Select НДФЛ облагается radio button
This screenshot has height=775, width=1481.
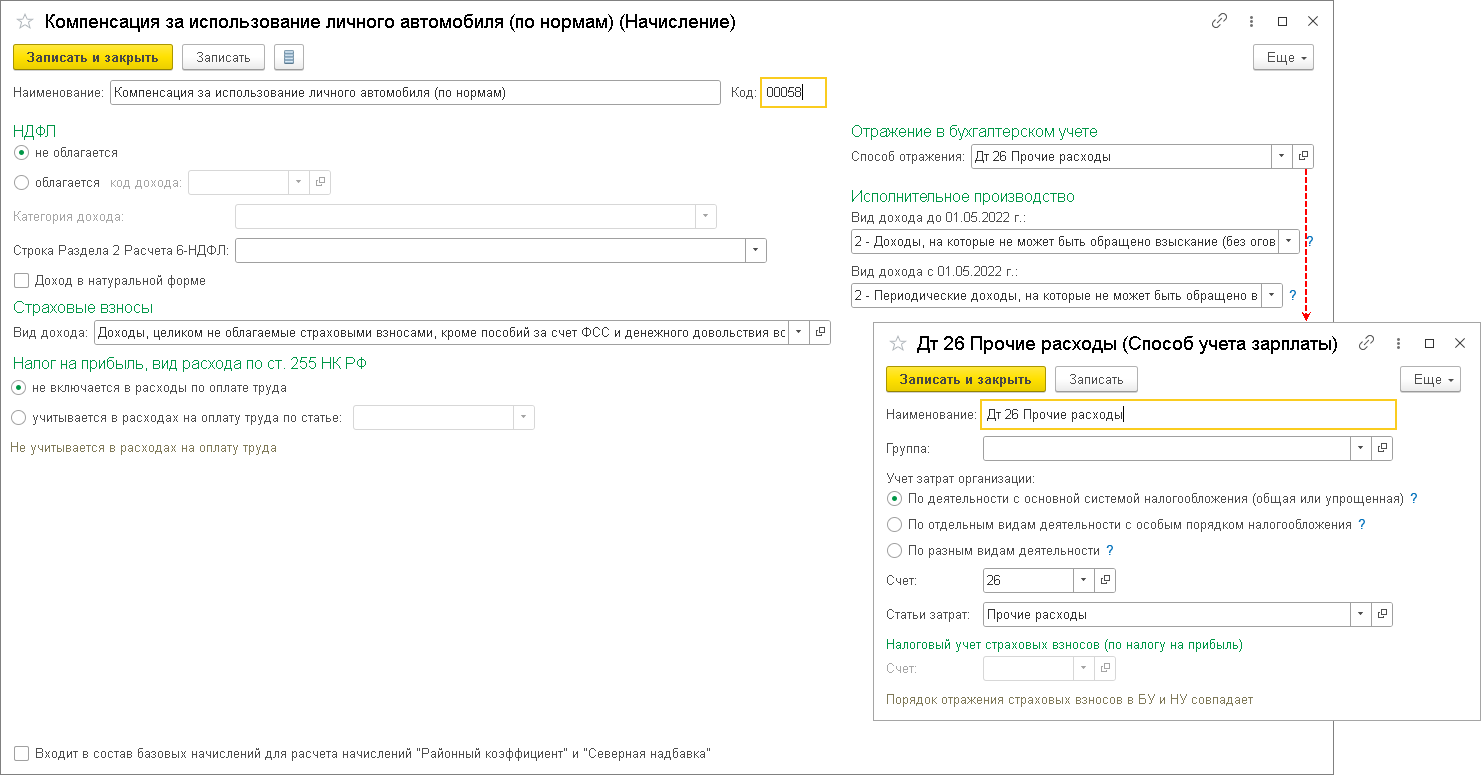[x=21, y=183]
